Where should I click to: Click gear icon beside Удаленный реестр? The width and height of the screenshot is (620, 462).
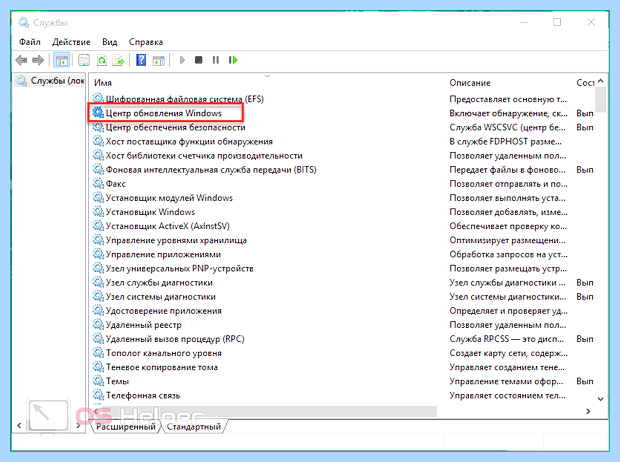(98, 324)
